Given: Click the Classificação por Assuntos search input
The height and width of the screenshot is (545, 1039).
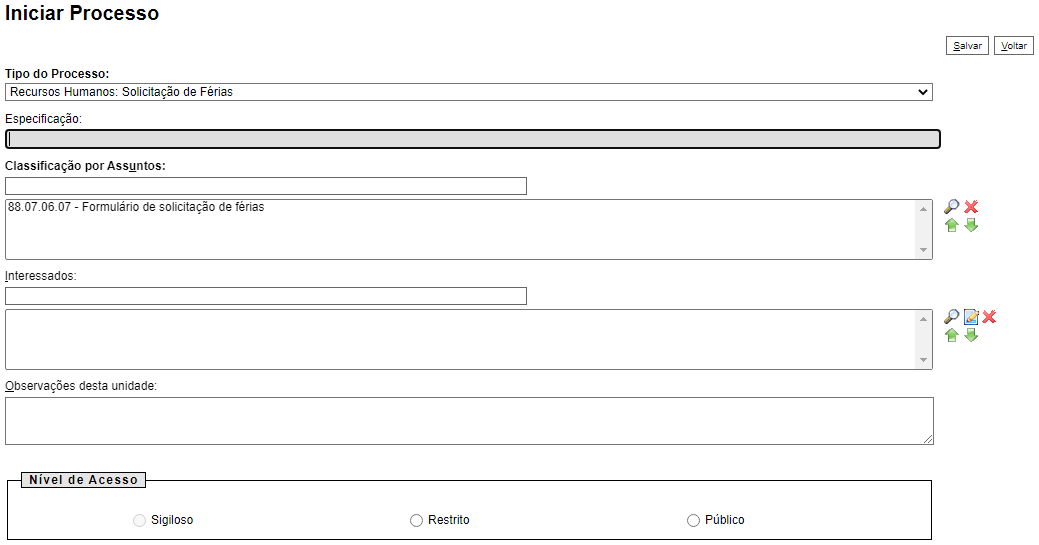Looking at the screenshot, I should 265,186.
